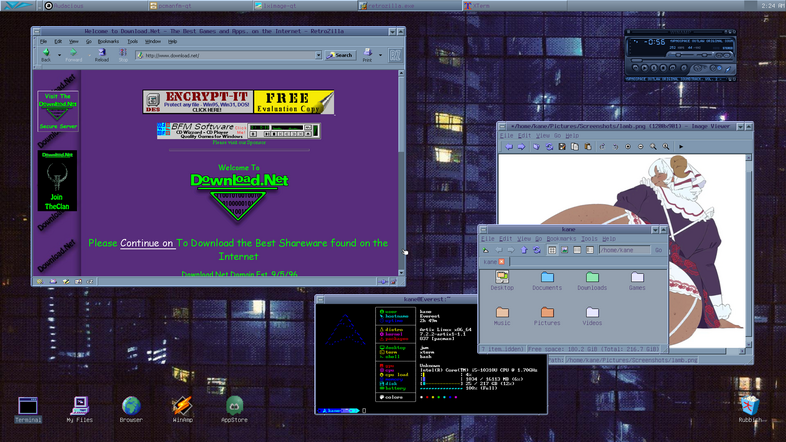
Task: Open the Back history dropdown arrow in RetroZilla
Action: point(59,55)
